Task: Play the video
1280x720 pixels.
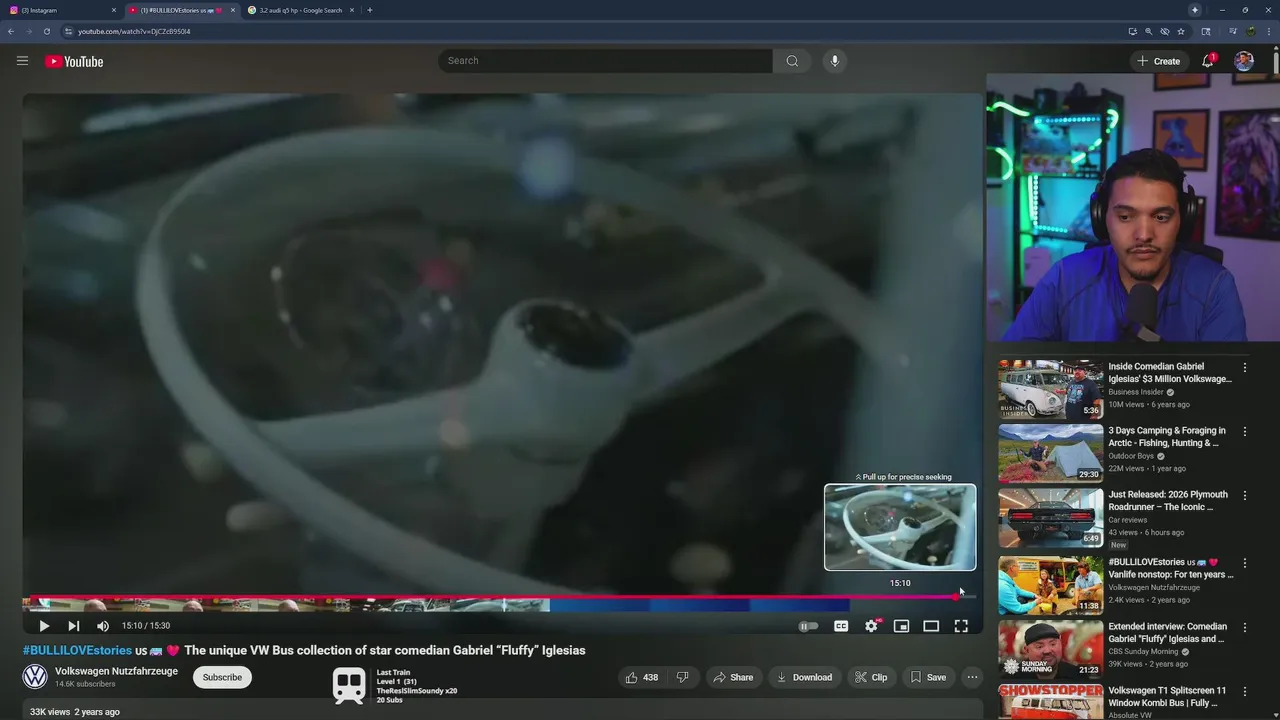Action: 44,626
